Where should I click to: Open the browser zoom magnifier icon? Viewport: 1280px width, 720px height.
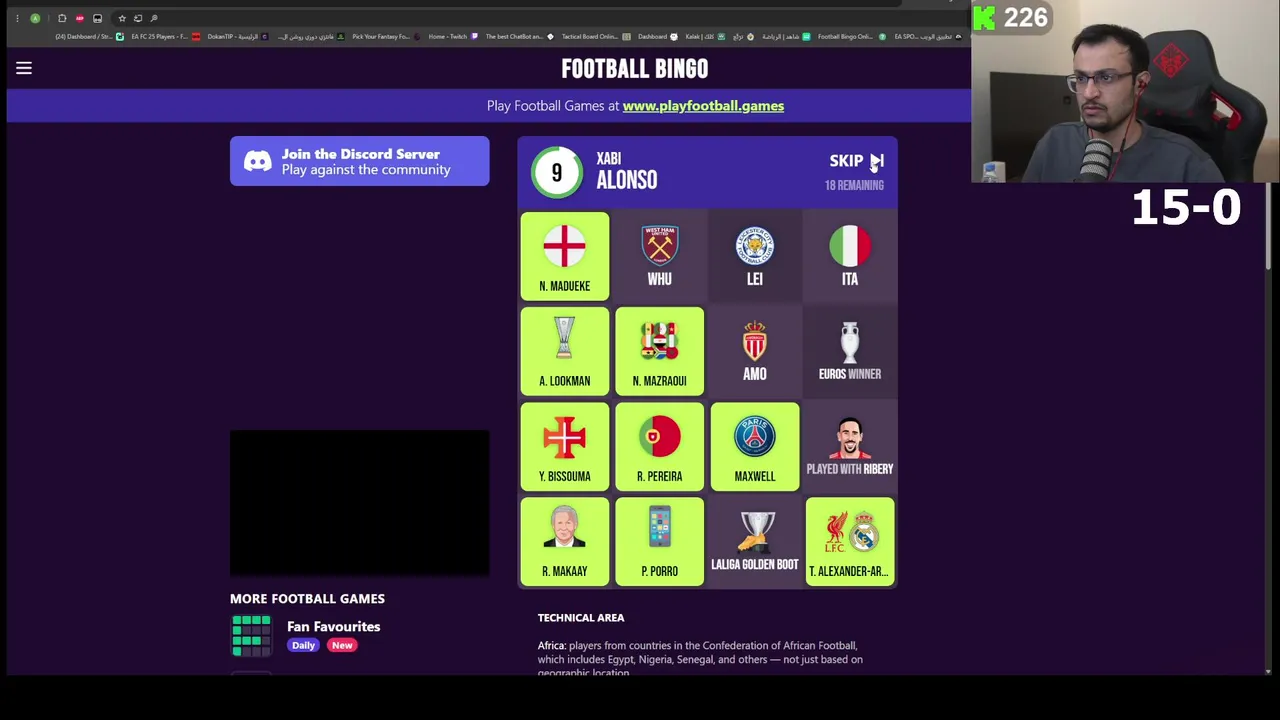(154, 18)
